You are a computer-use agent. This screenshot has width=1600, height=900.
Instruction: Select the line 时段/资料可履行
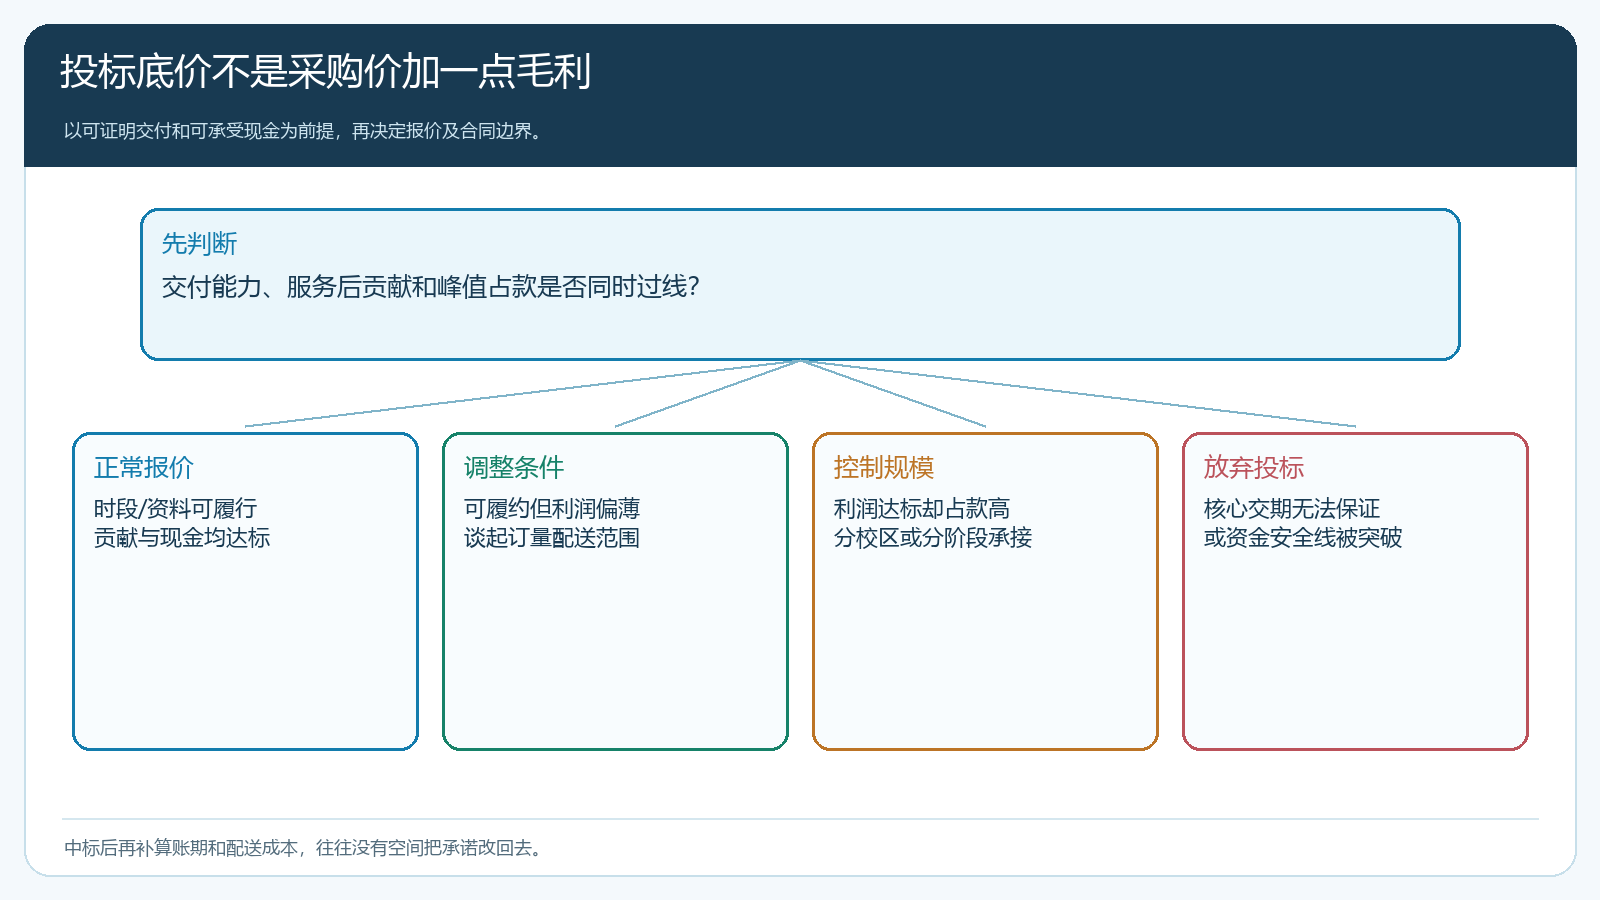tap(176, 509)
